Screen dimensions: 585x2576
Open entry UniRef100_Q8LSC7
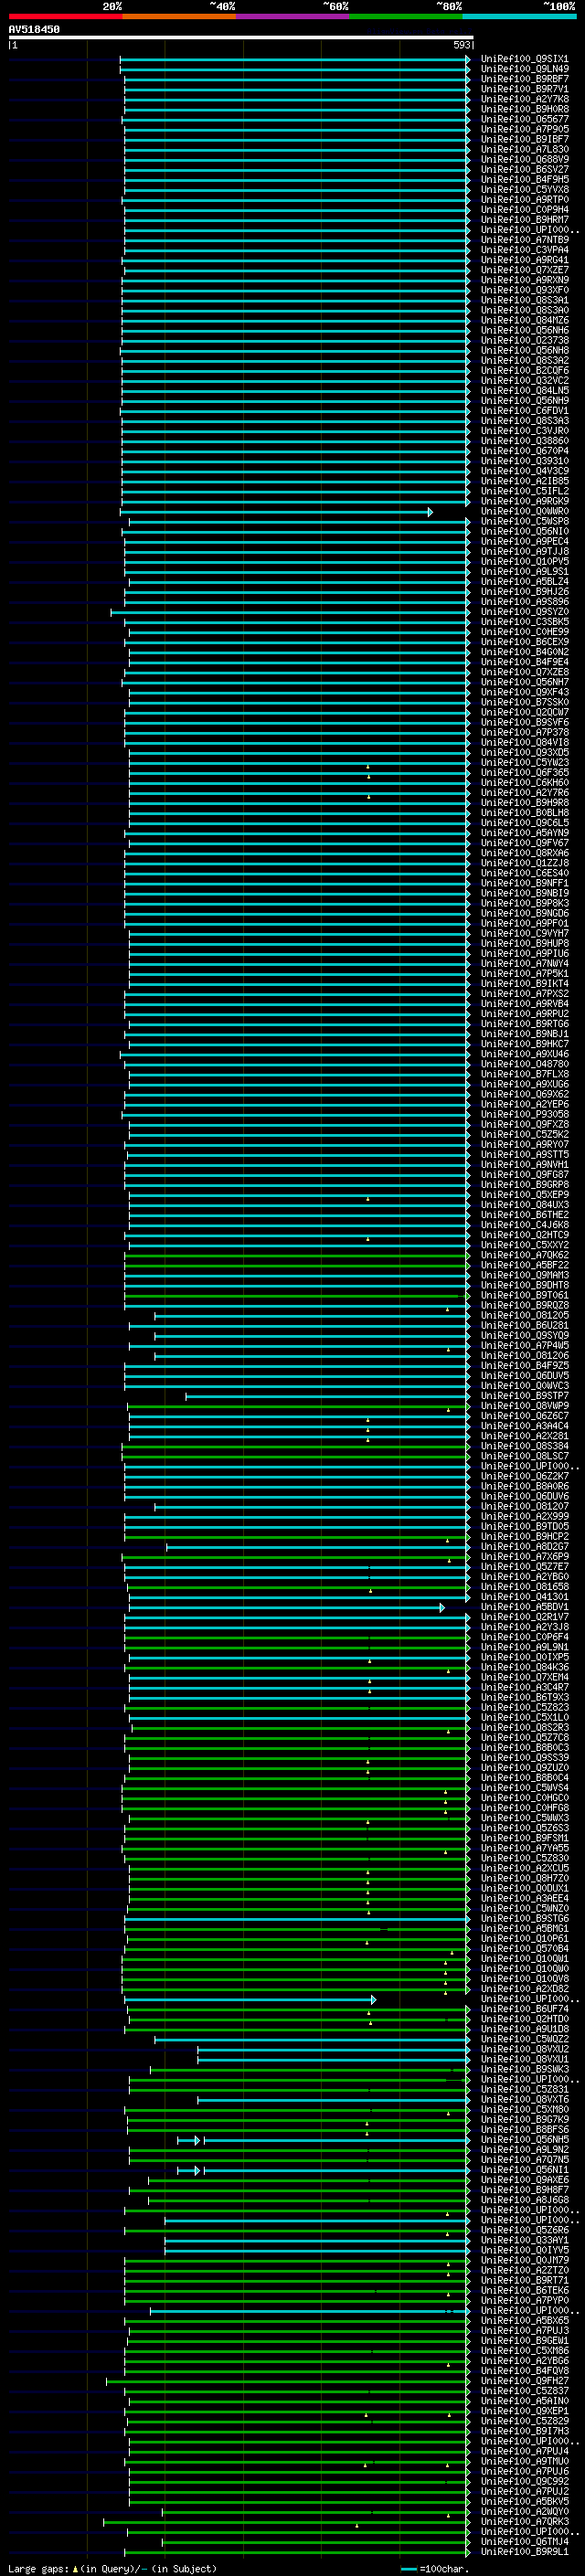(524, 1456)
